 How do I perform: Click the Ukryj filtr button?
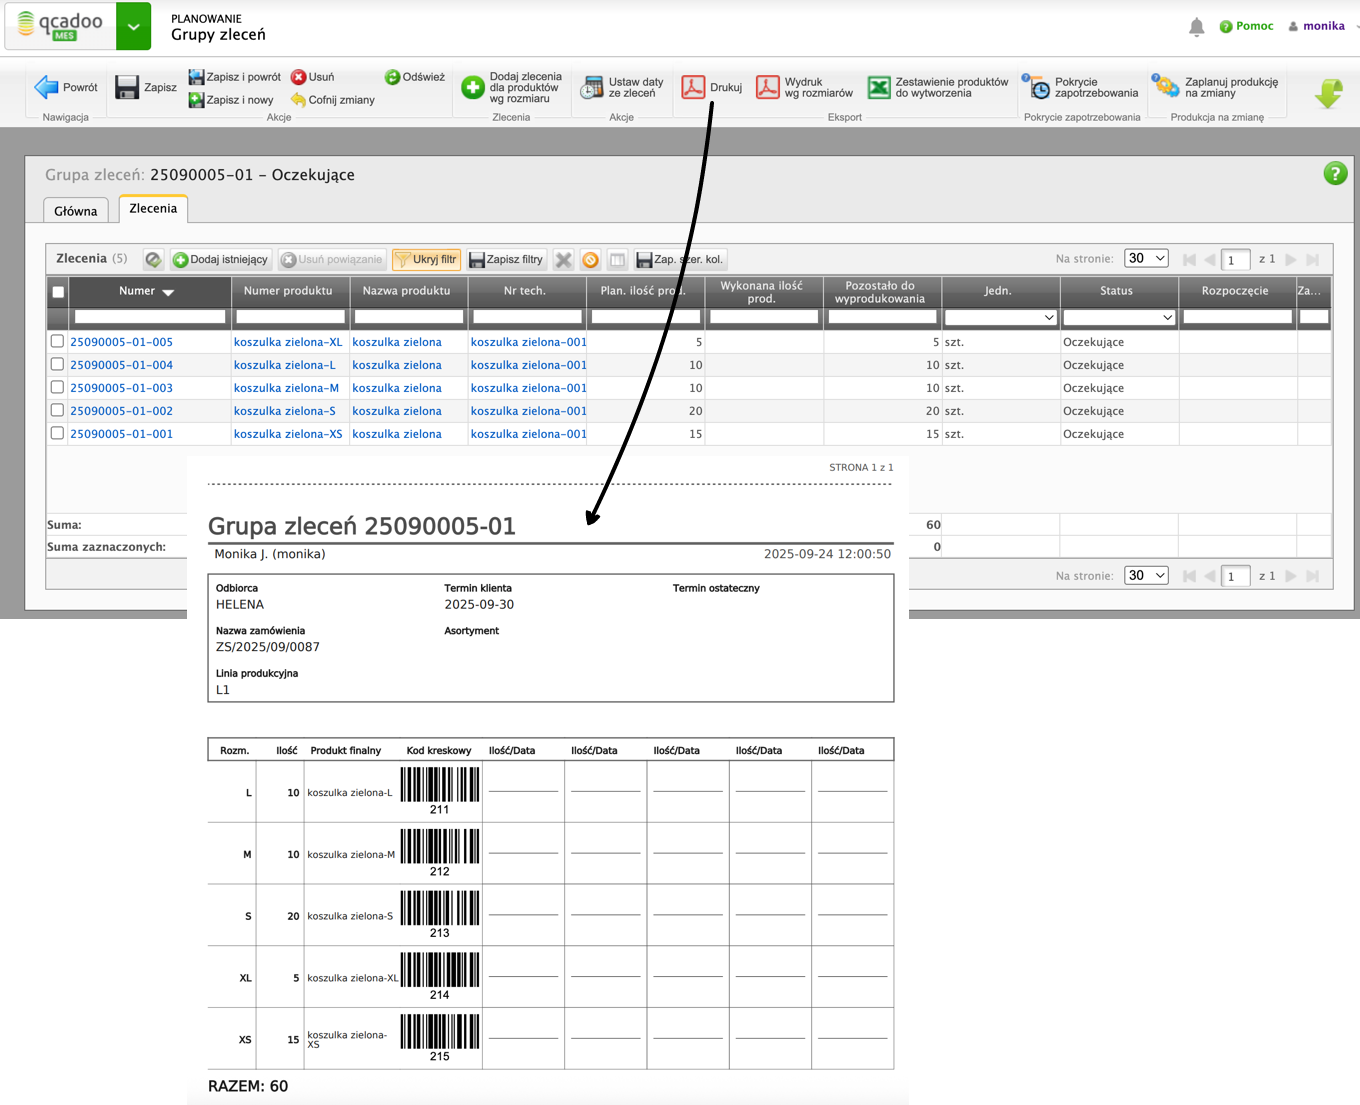tap(426, 260)
